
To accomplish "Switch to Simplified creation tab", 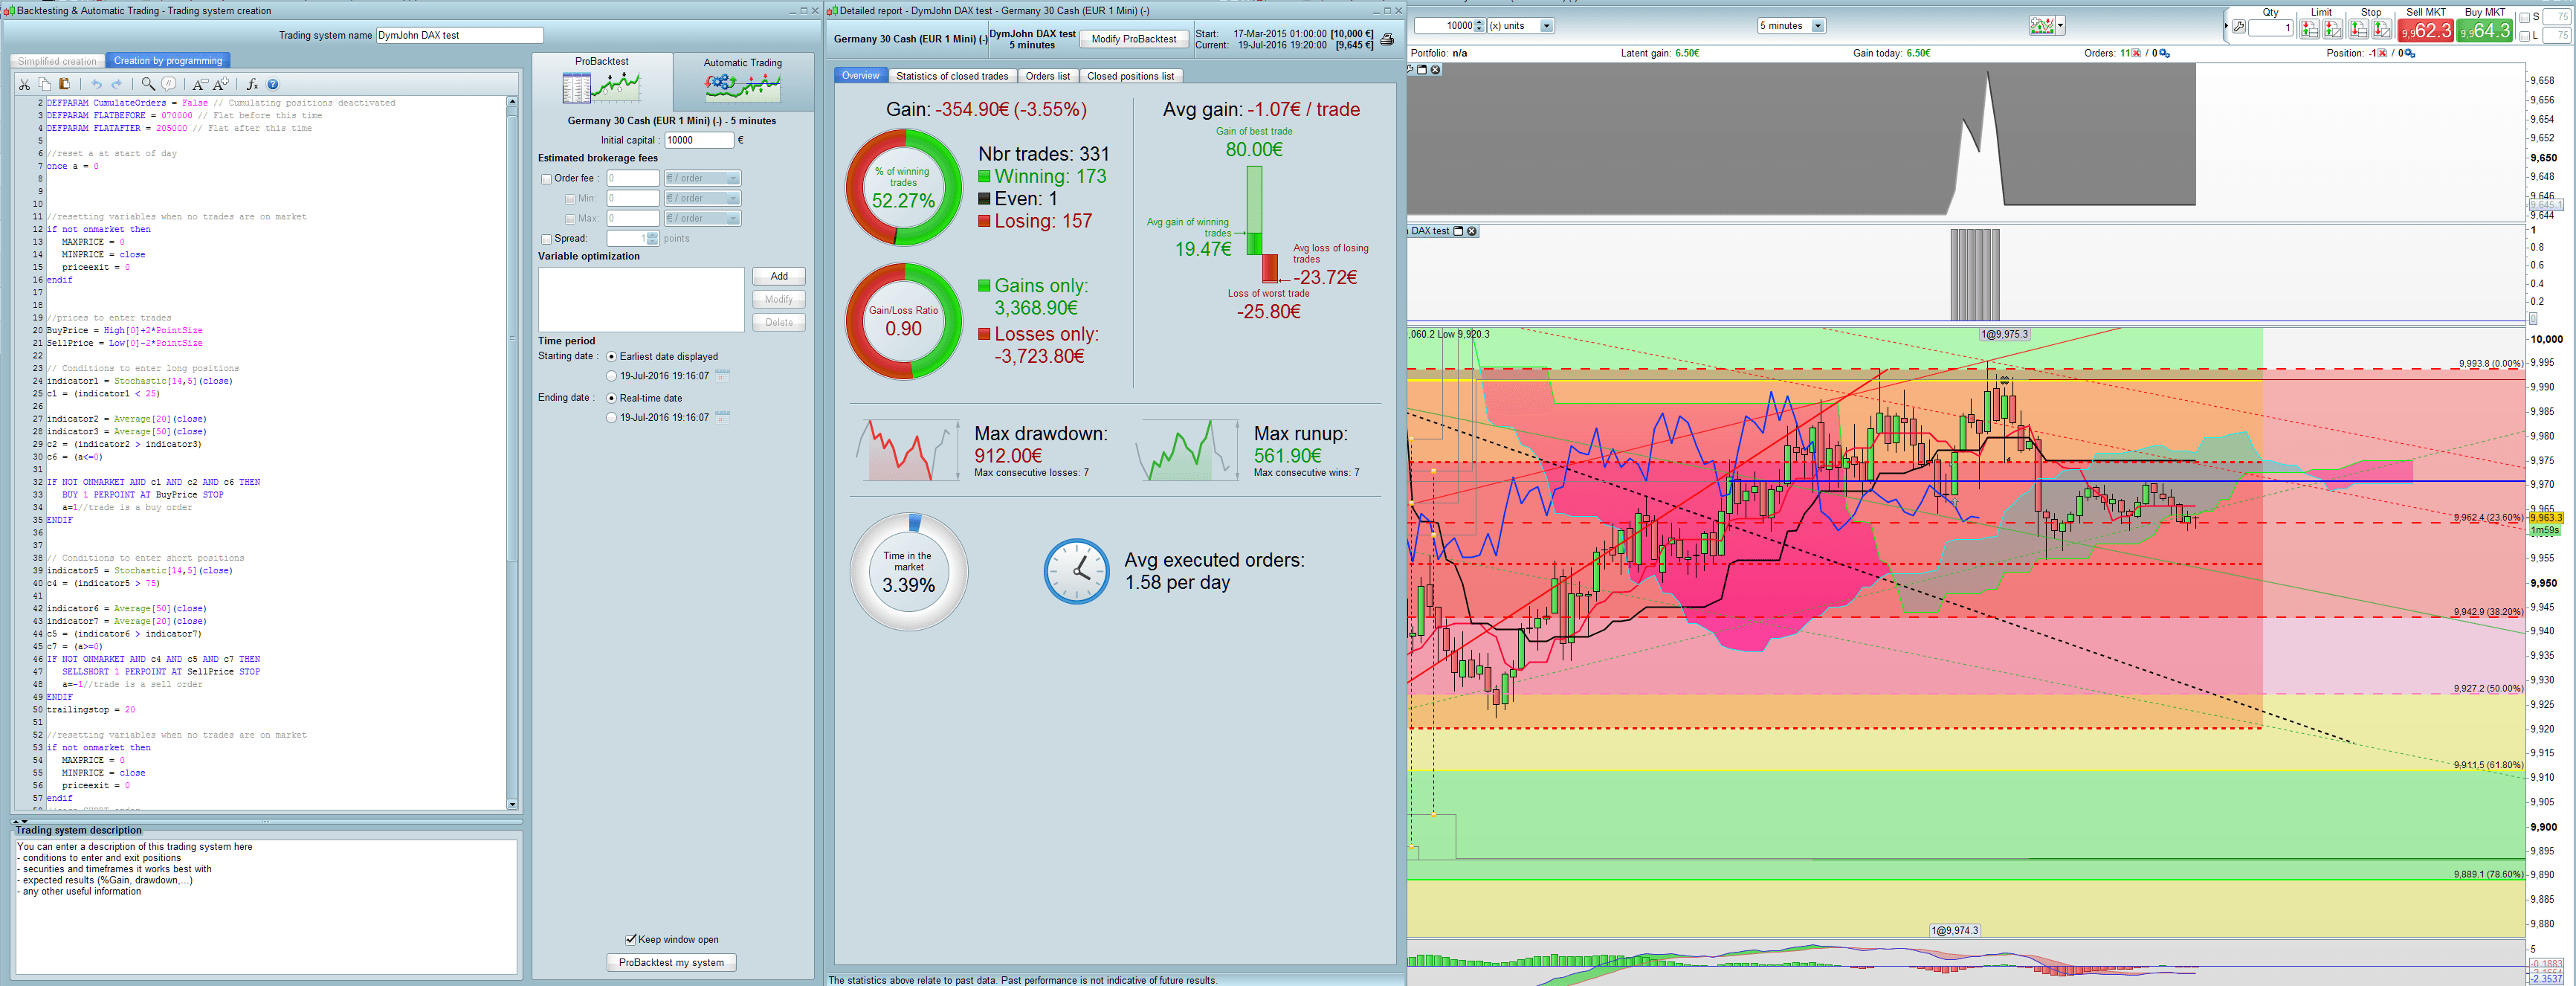I will 57,61.
